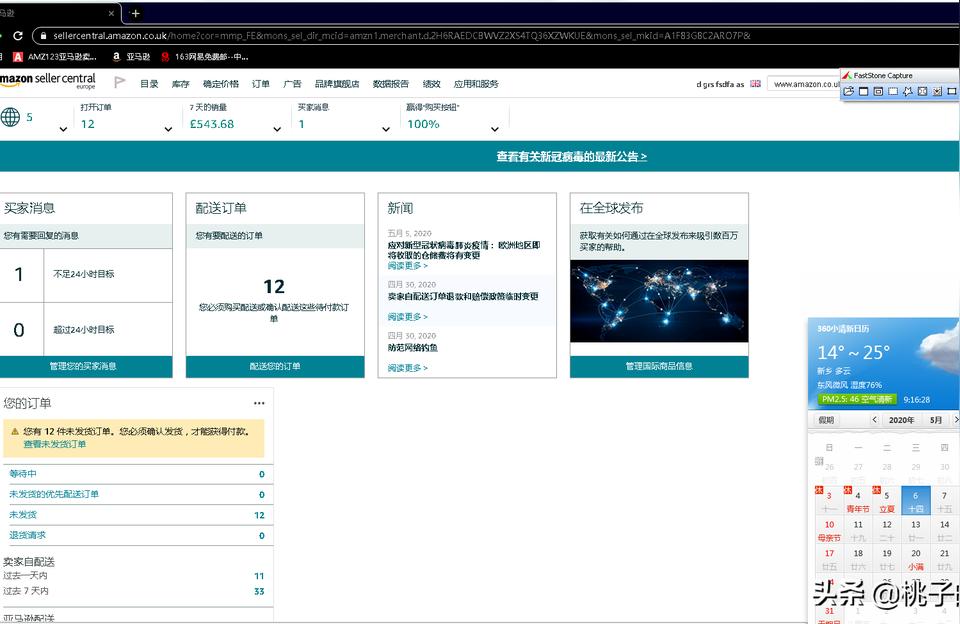The width and height of the screenshot is (960, 624).
Task: Open the 未发货 orders link
Action: (23, 515)
